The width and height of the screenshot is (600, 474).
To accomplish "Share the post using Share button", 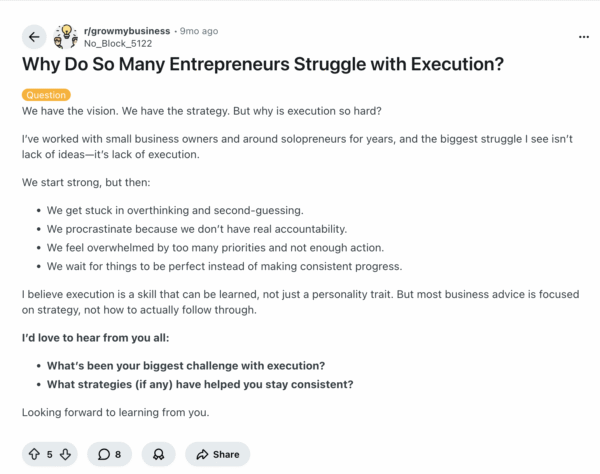I will [x=217, y=454].
